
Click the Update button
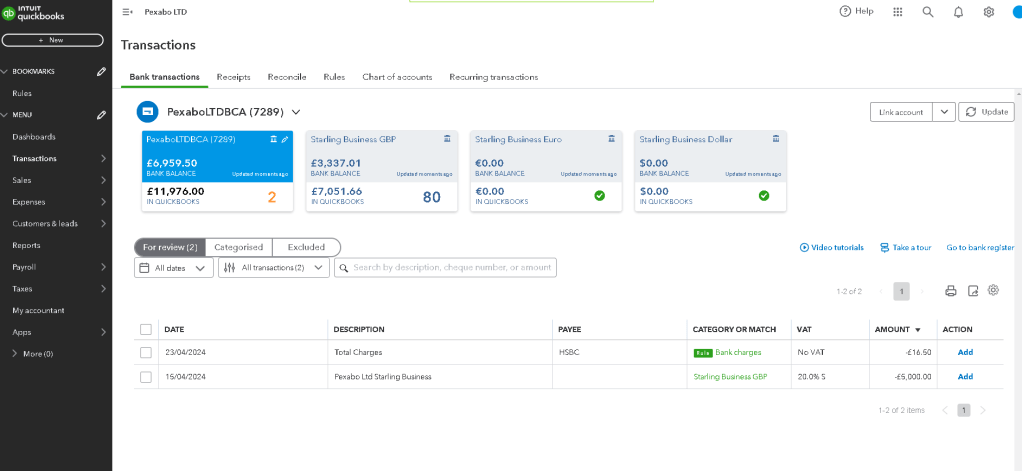click(986, 112)
